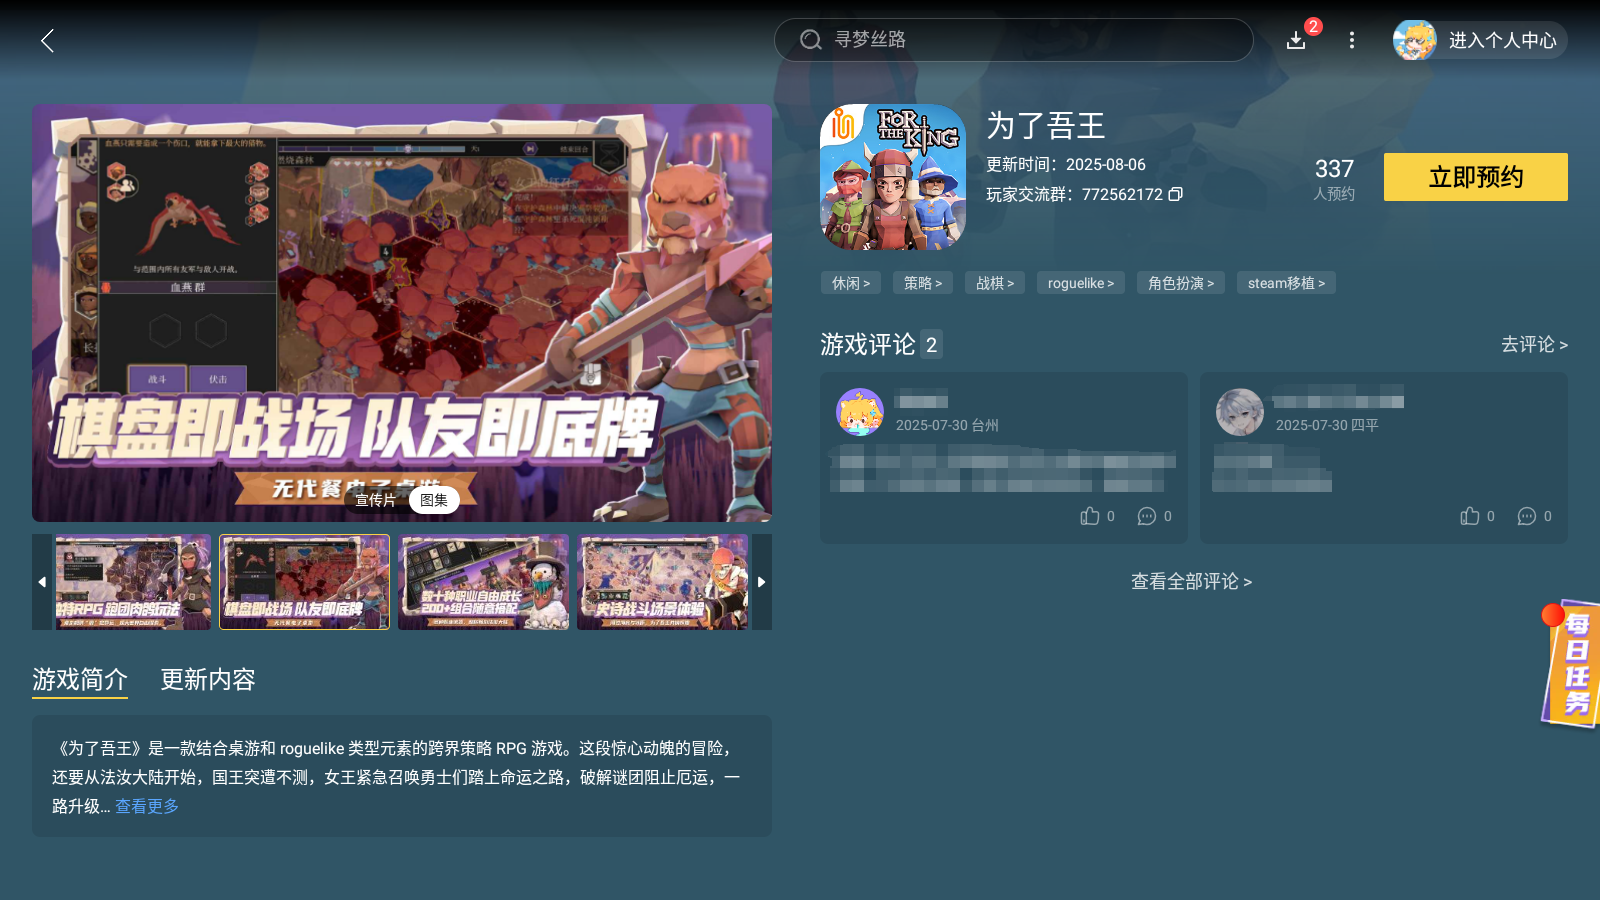Select the RPG 跑团 thumbnail
This screenshot has width=1600, height=900.
tap(133, 582)
